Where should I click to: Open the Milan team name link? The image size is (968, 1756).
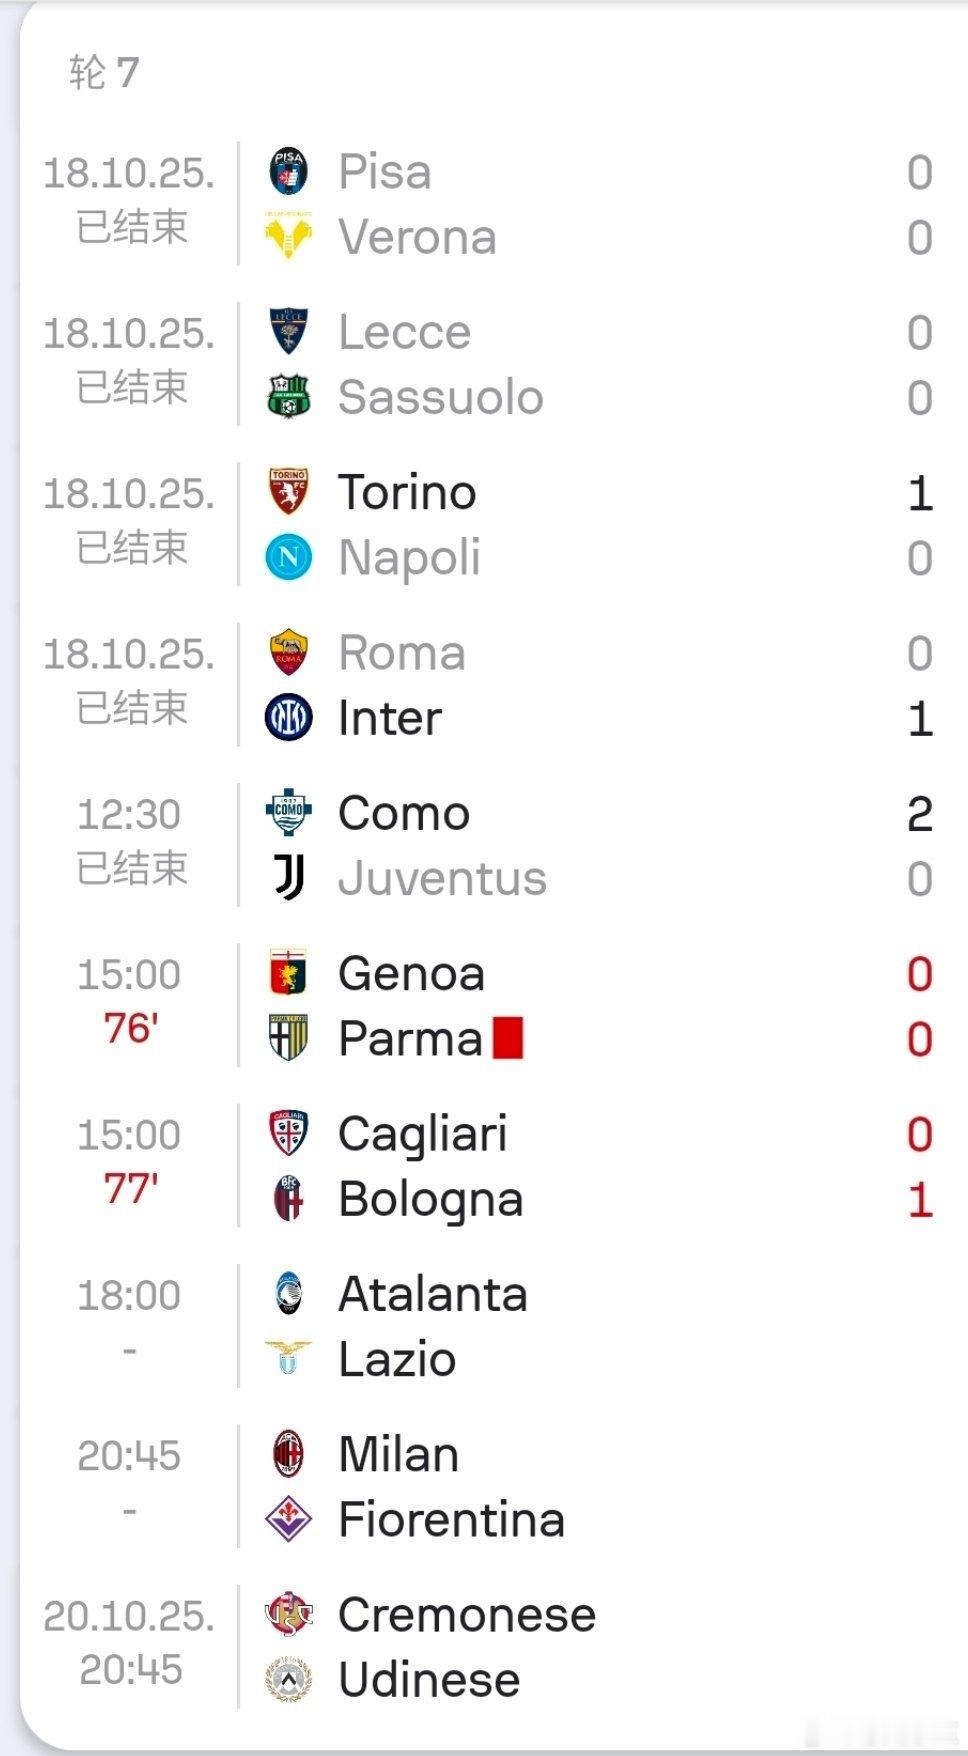click(x=398, y=1454)
